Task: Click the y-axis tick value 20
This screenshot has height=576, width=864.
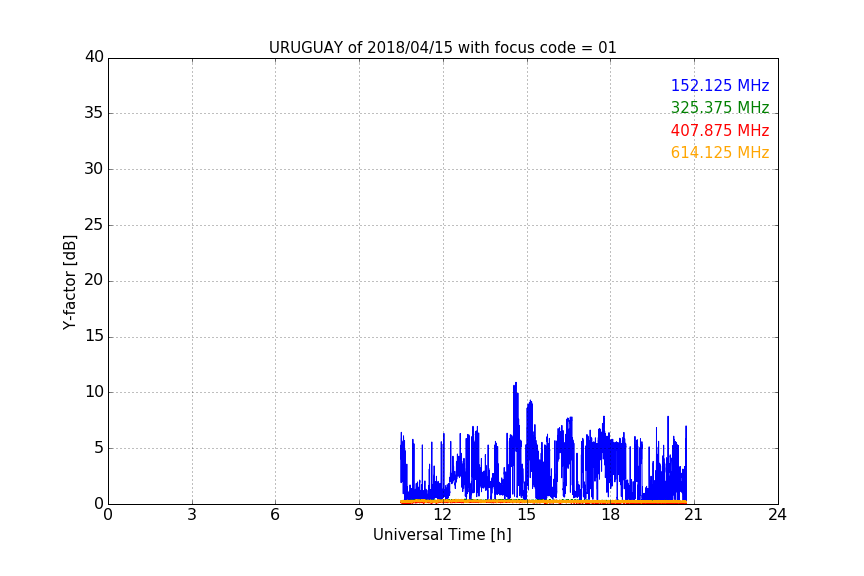Action: [x=94, y=280]
